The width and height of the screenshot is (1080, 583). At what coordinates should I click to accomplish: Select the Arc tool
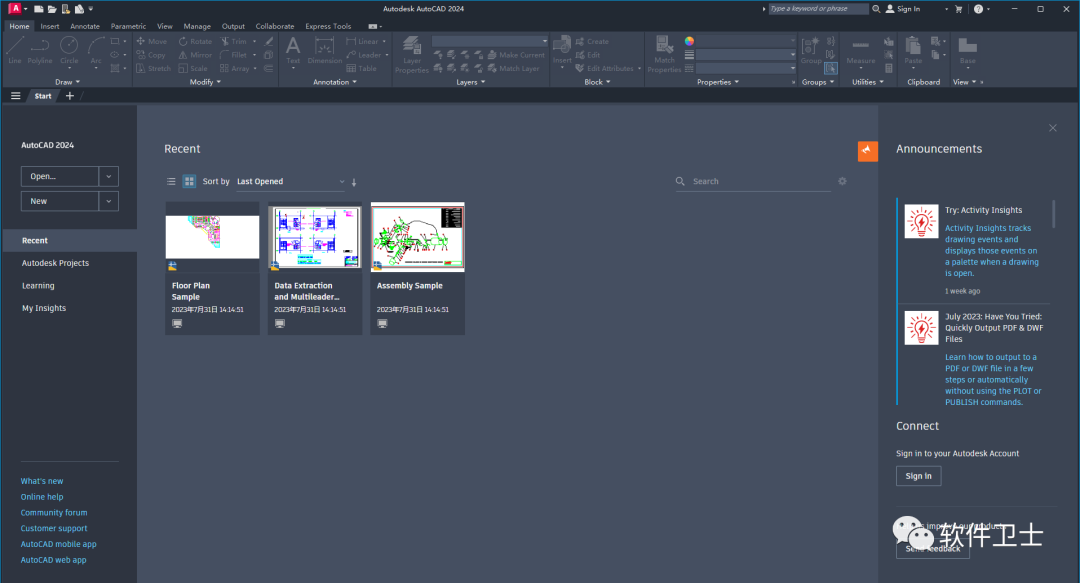click(96, 50)
